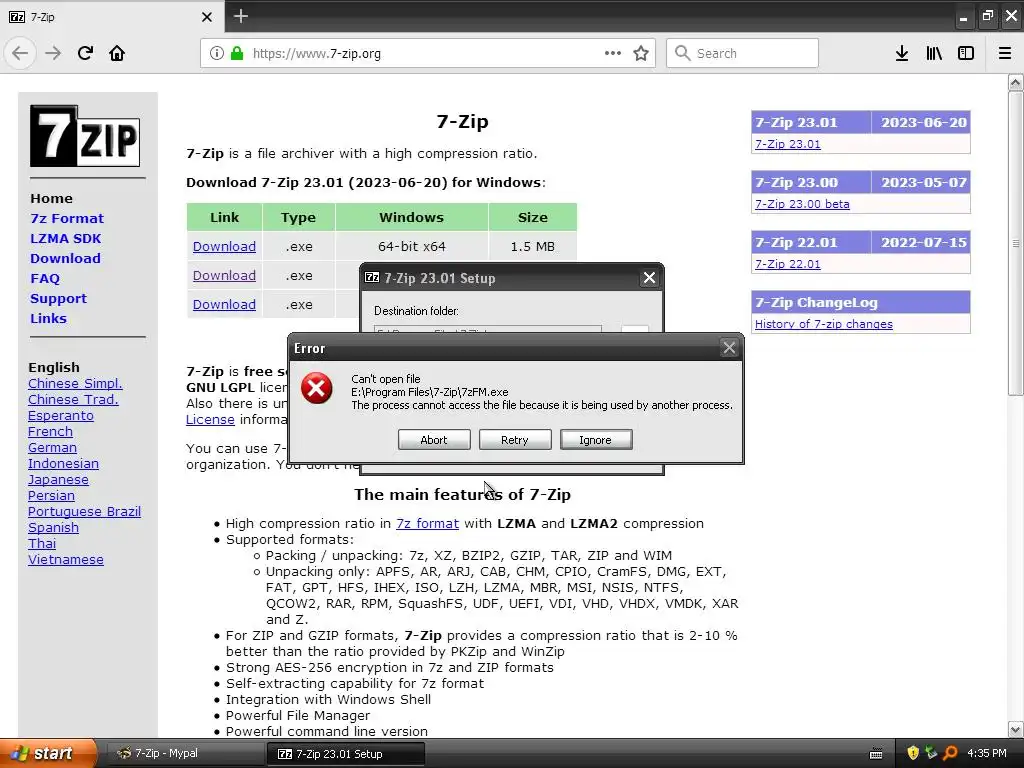Click Abort in the Error dialog

434,440
